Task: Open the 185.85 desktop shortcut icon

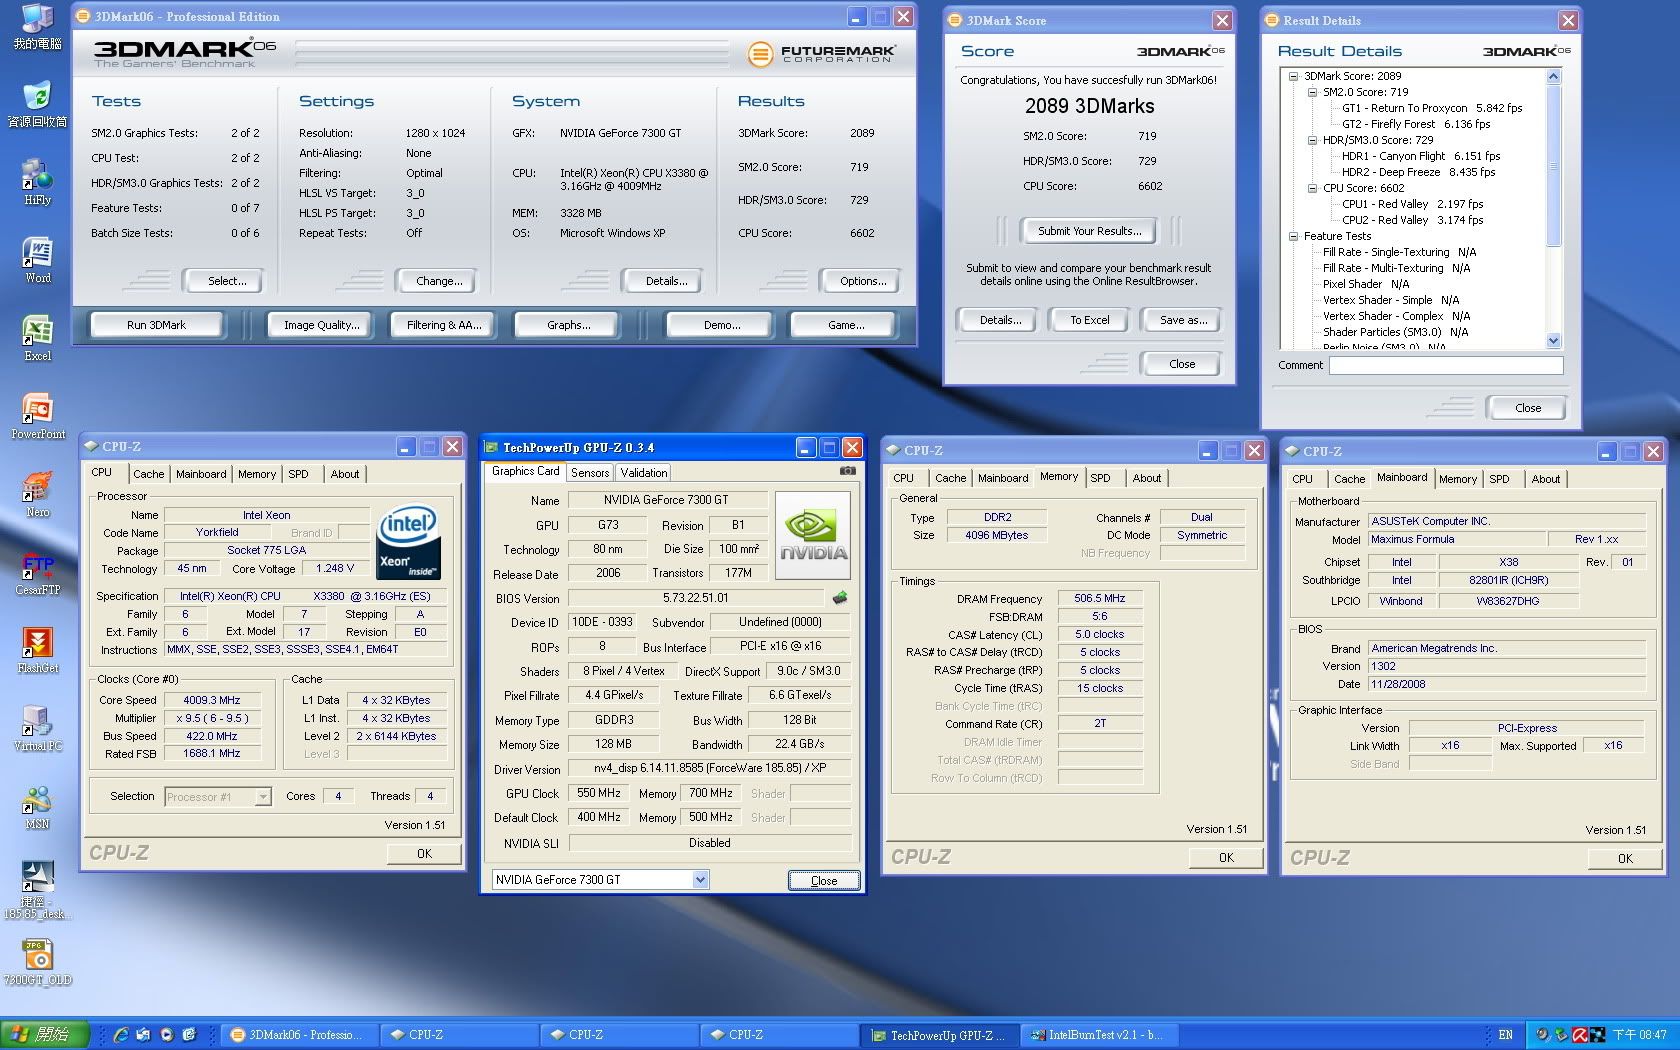Action: point(37,888)
